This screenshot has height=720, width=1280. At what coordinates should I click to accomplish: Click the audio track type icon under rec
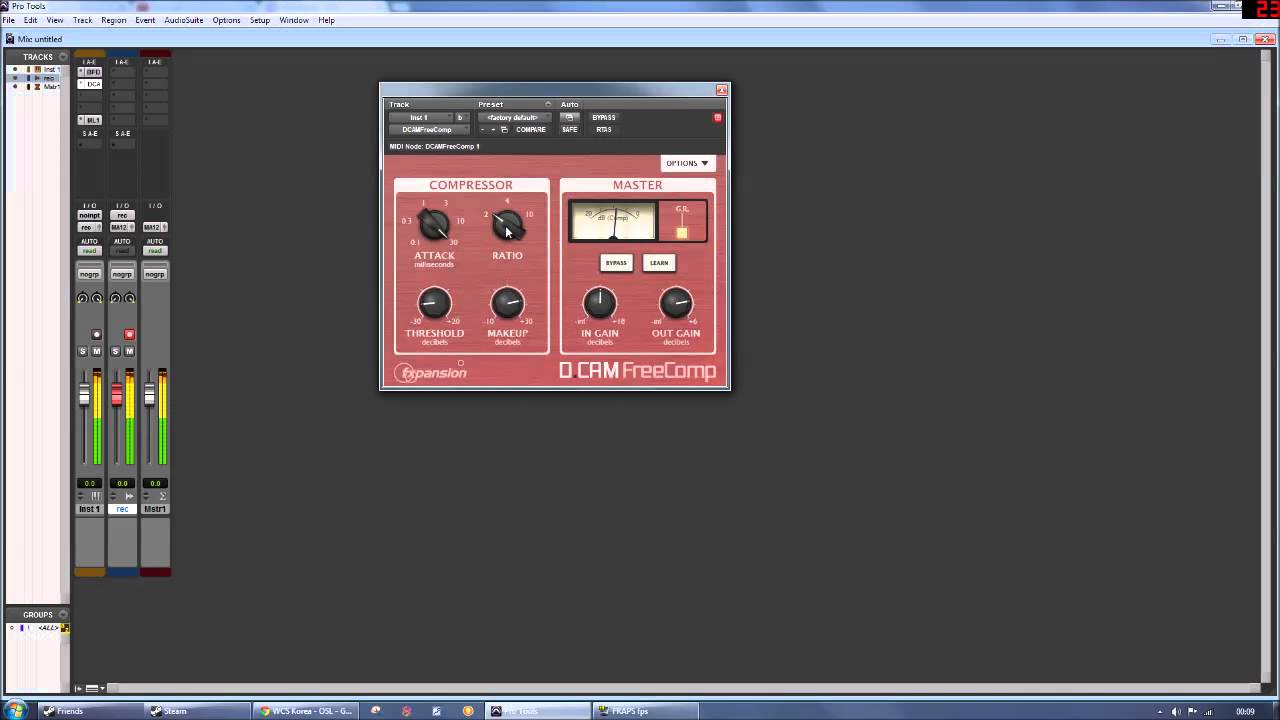[x=130, y=496]
